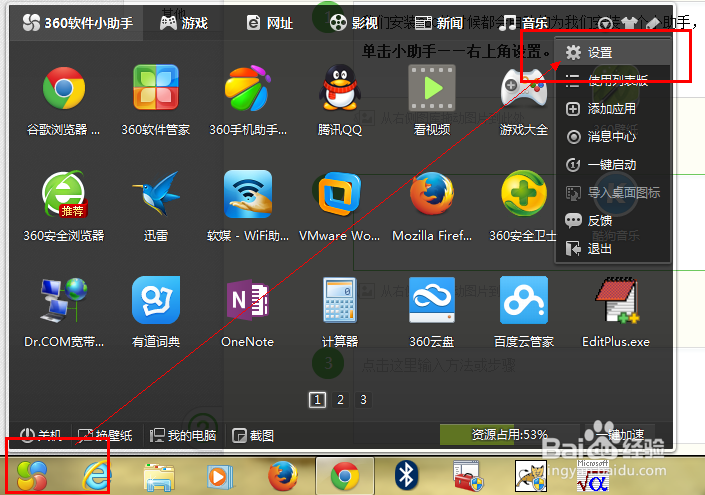Open 看视频 video icon
705x495 pixels.
pyautogui.click(x=432, y=88)
